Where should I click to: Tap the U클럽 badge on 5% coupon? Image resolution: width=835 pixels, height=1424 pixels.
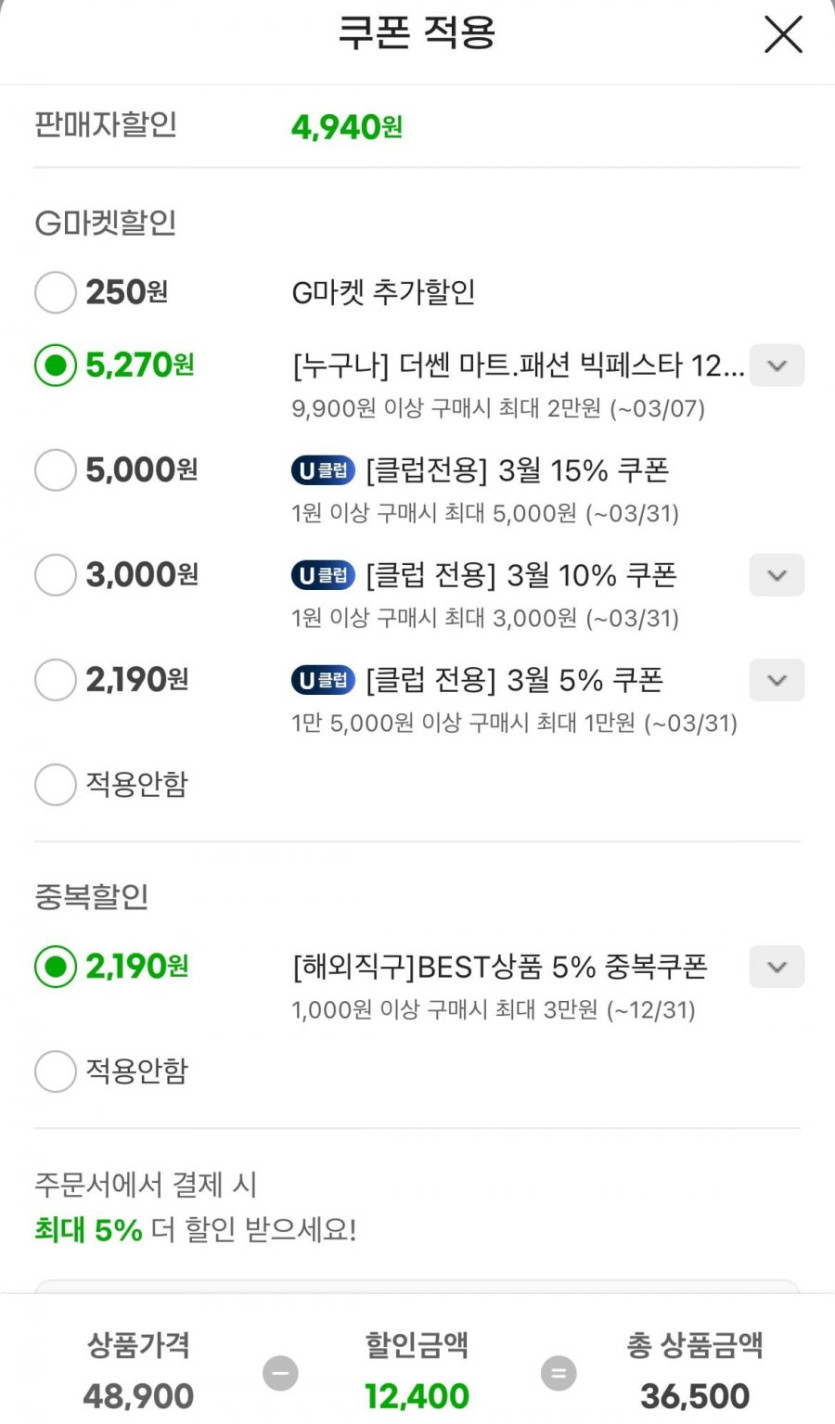coord(323,681)
